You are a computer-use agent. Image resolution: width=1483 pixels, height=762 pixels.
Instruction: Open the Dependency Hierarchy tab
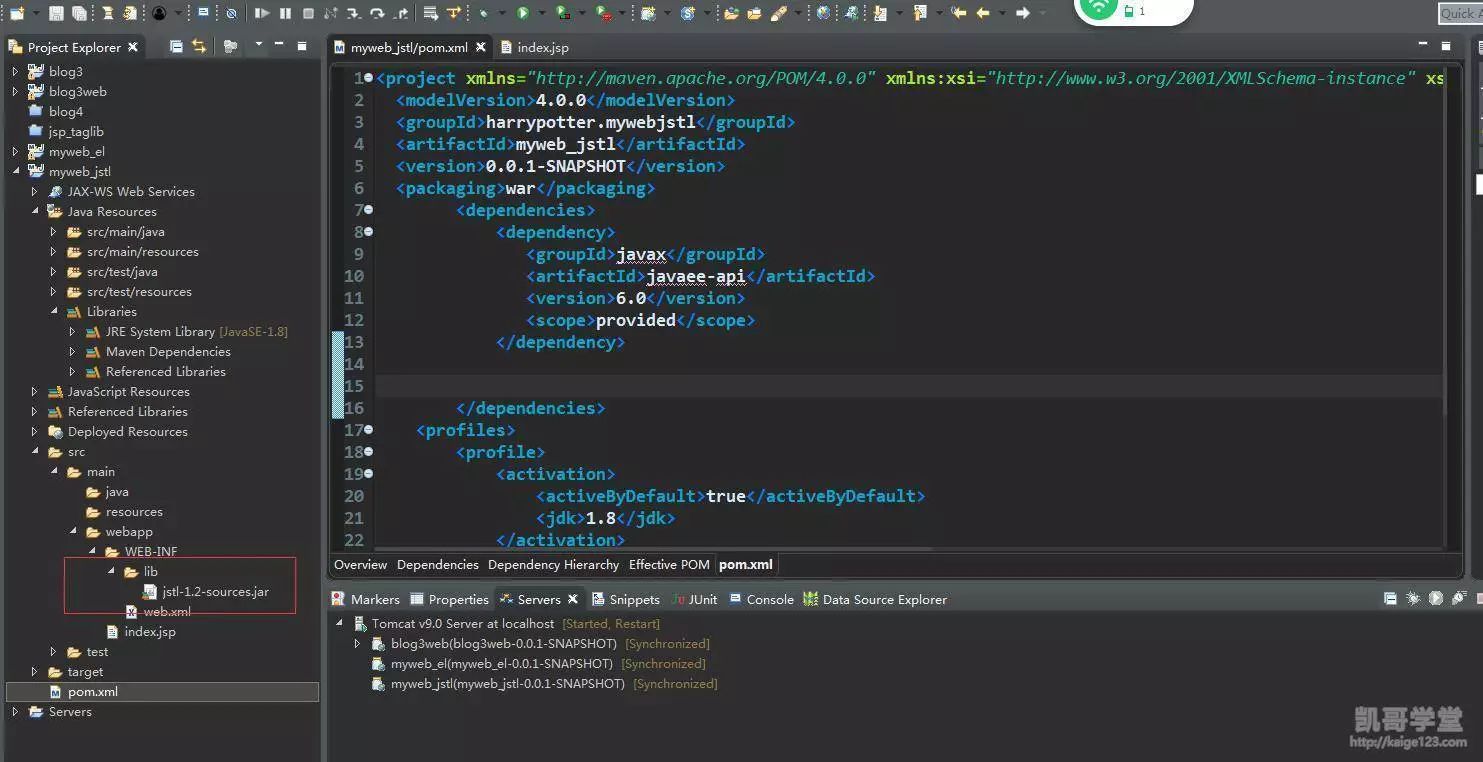[x=553, y=564]
